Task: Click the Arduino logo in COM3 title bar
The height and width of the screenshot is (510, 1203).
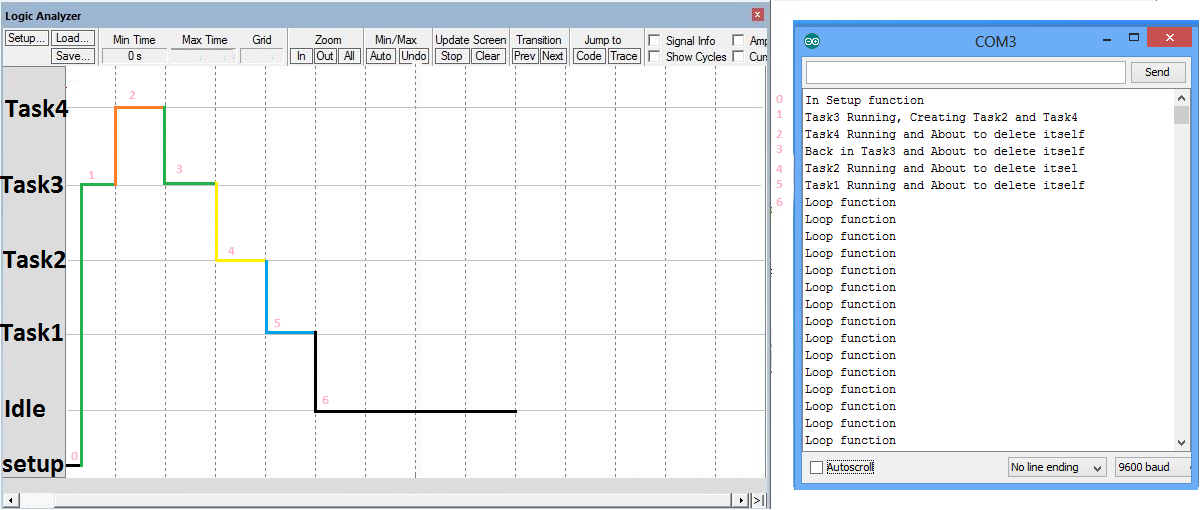Action: coord(812,41)
